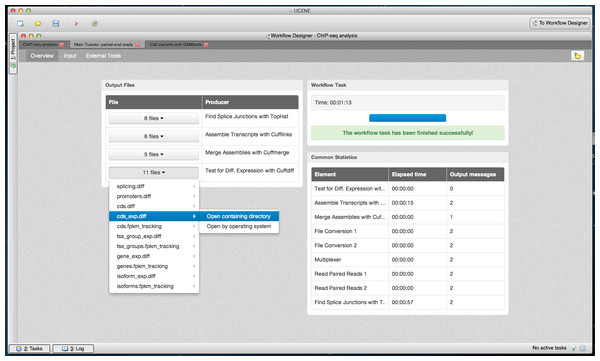Click the green icon below Project tab
Image resolution: width=600 pixels, height=361 pixels.
13,67
